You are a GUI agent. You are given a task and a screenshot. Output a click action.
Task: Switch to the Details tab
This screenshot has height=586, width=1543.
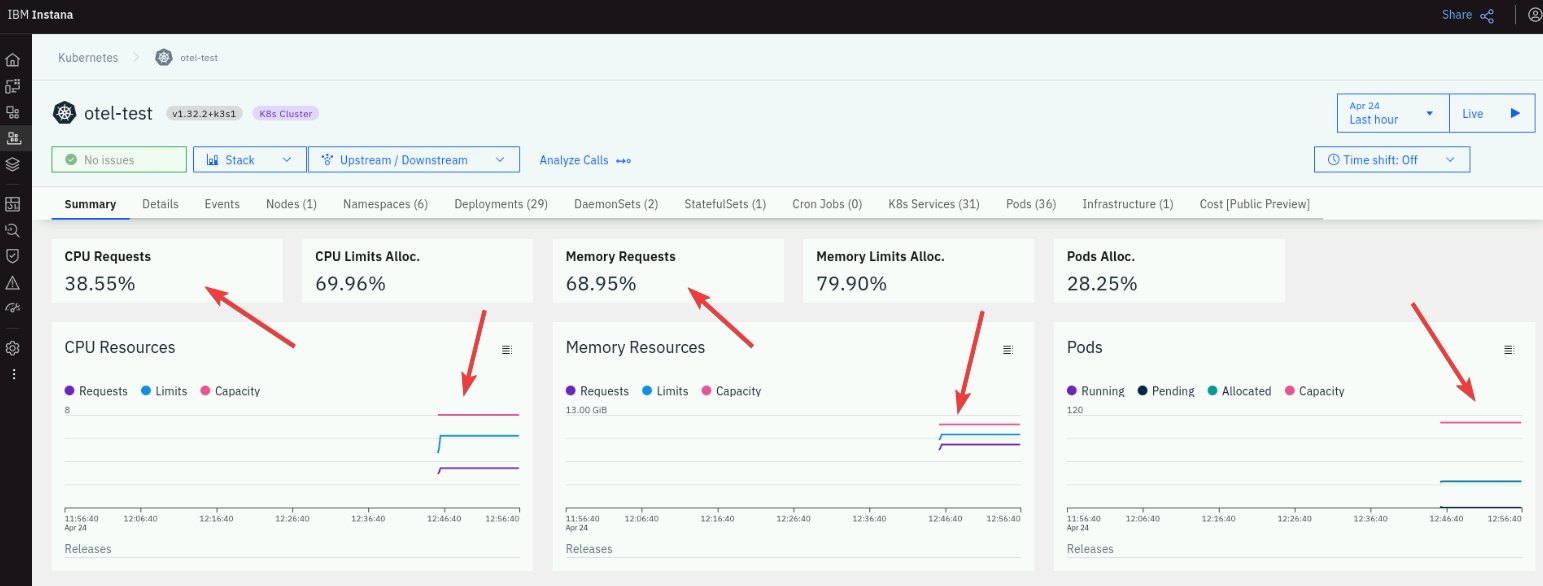click(160, 204)
